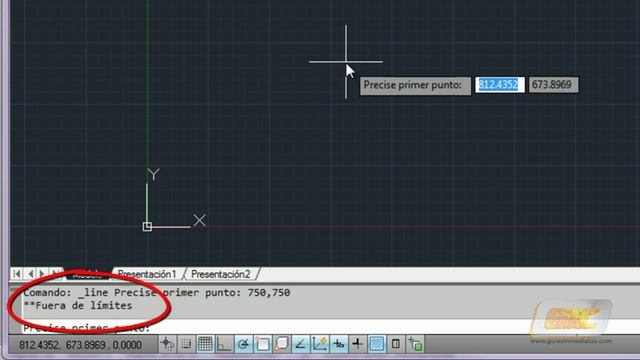
Task: Toggle Dynamic Input status bar icon
Action: [339, 344]
